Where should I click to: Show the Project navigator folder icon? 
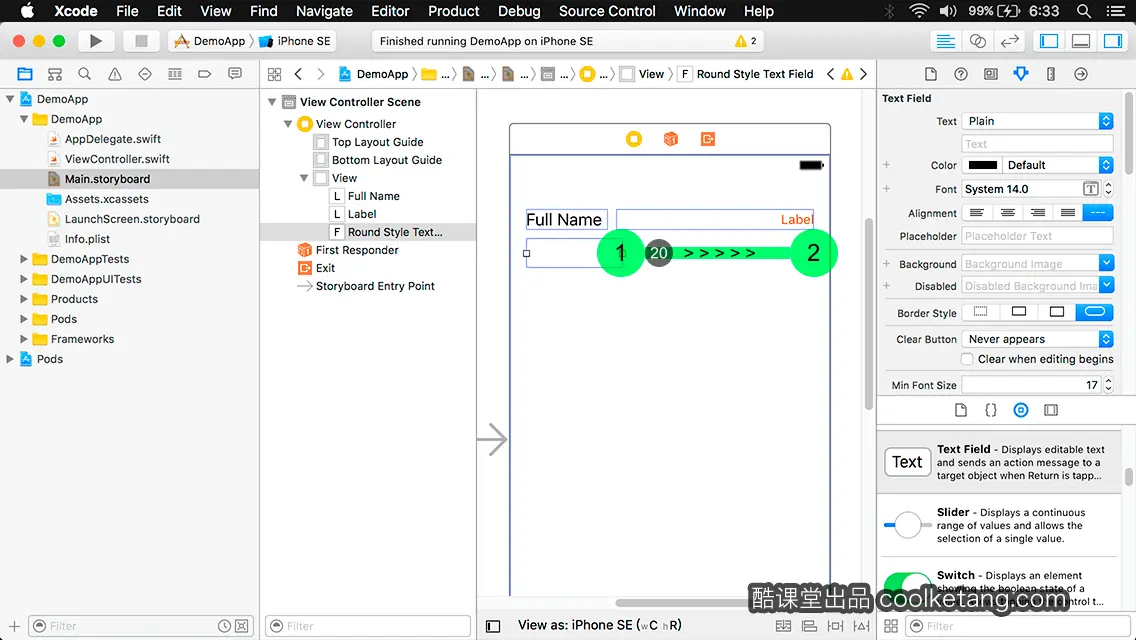coord(25,74)
